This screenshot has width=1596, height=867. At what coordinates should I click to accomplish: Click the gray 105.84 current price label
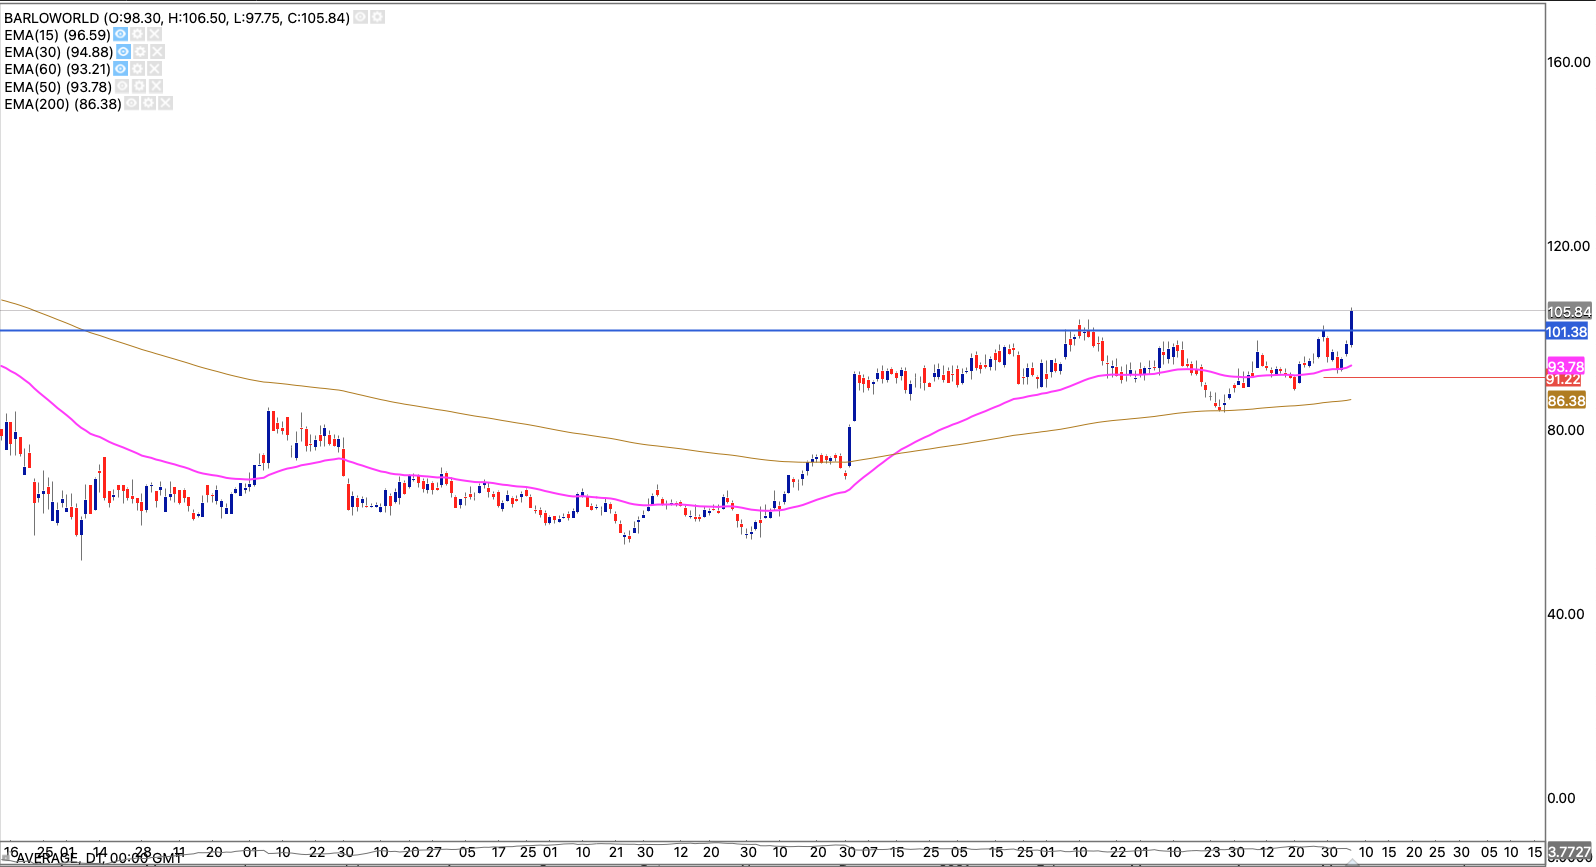click(x=1568, y=312)
